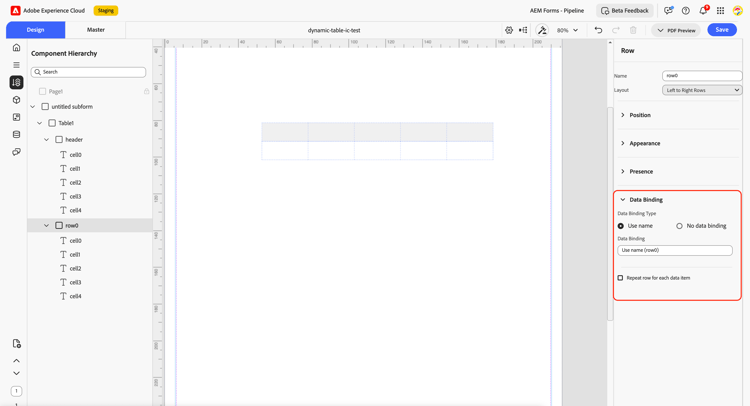
Task: Open the Help question mark icon
Action: [x=685, y=11]
